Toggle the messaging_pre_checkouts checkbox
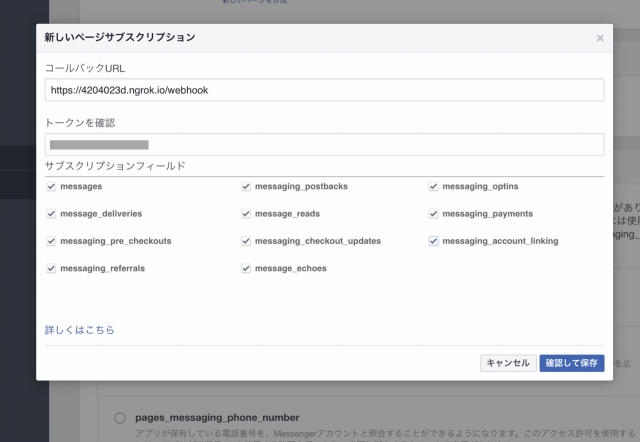Viewport: 640px width, 442px height. tap(51, 241)
